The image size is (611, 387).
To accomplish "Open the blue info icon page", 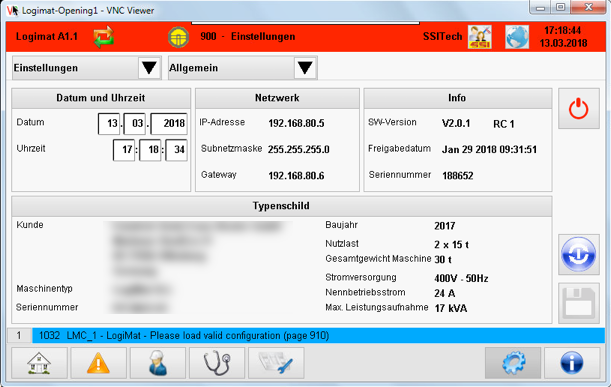I will 572,363.
